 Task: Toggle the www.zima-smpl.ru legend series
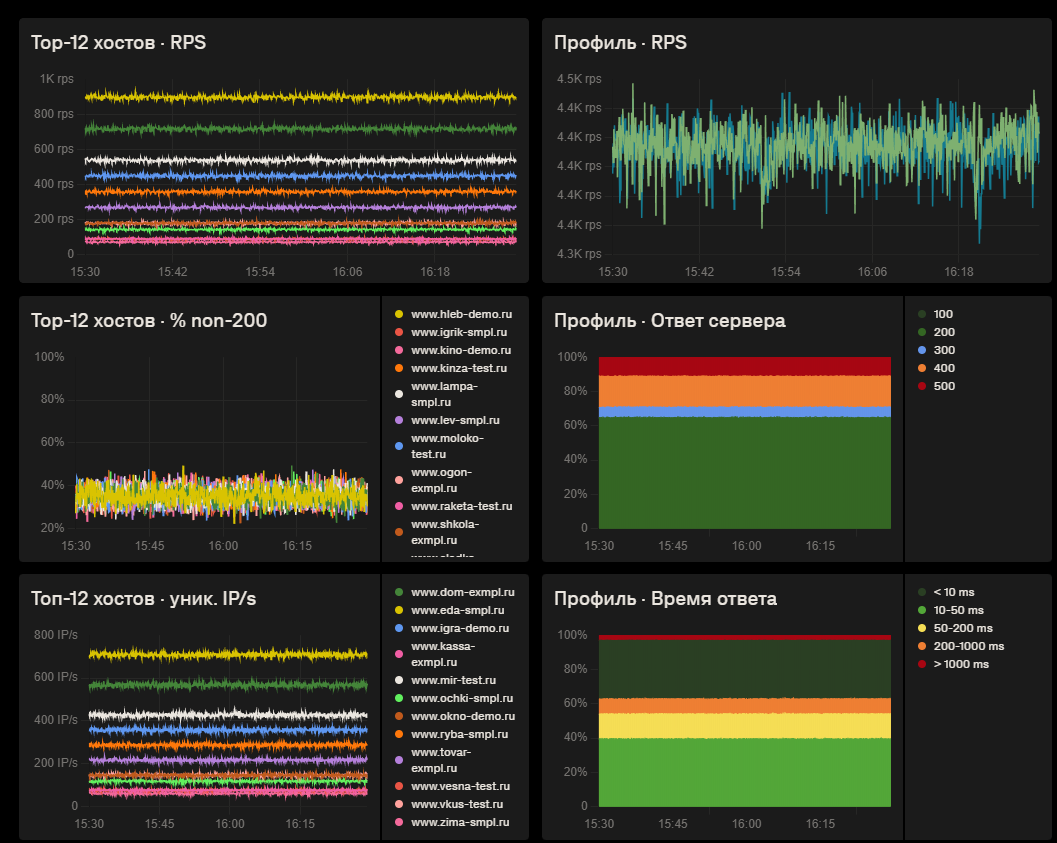pos(460,822)
